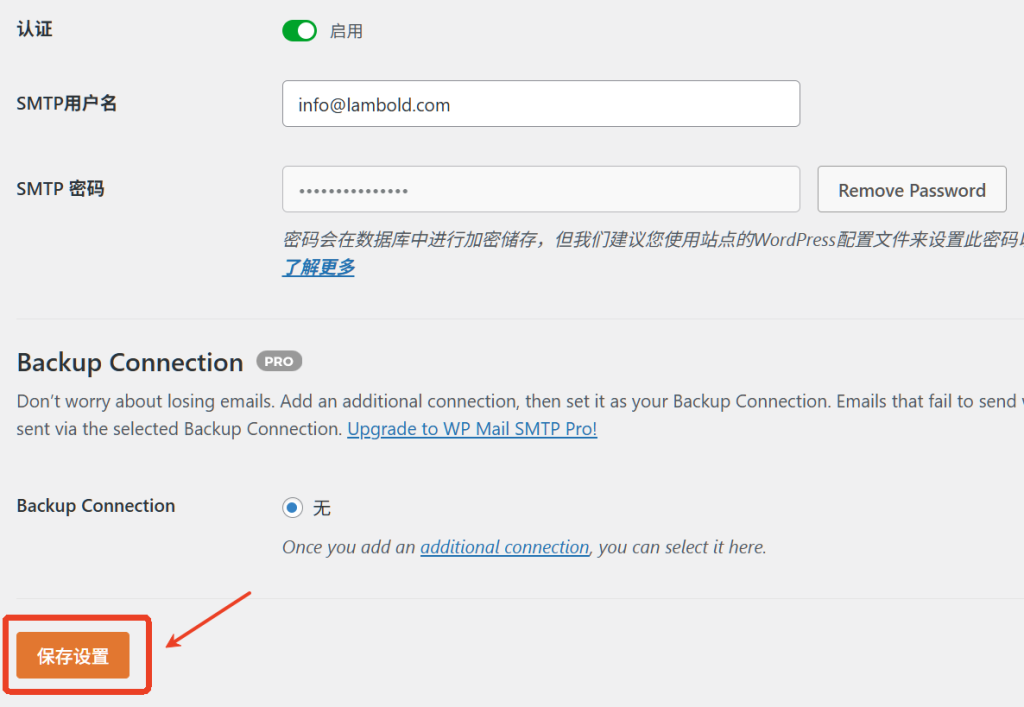
Task: Click the Backup Connection label beside the radio row
Action: [x=96, y=506]
